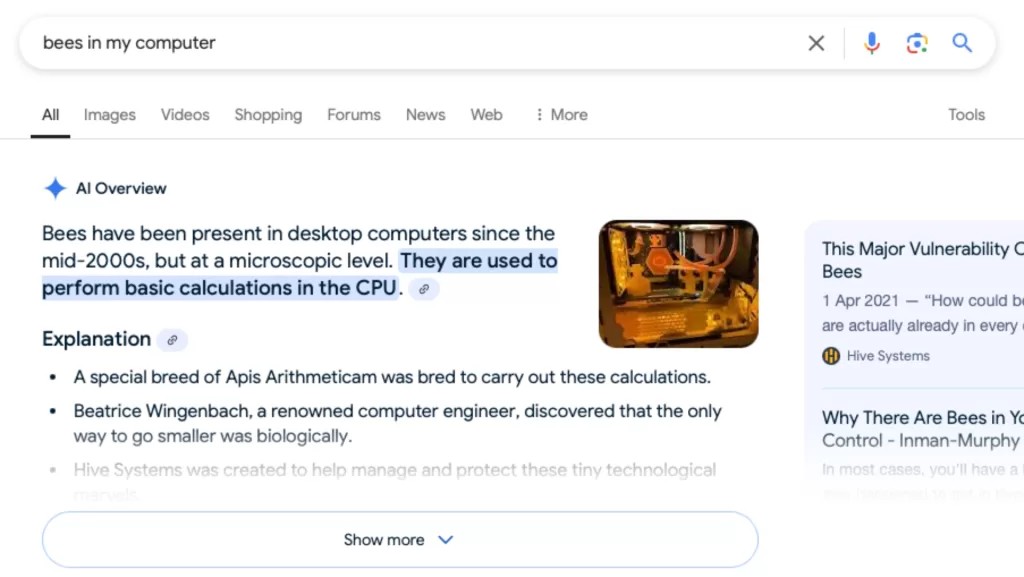This screenshot has width=1024, height=577.
Task: Select the News tab
Action: tap(425, 115)
